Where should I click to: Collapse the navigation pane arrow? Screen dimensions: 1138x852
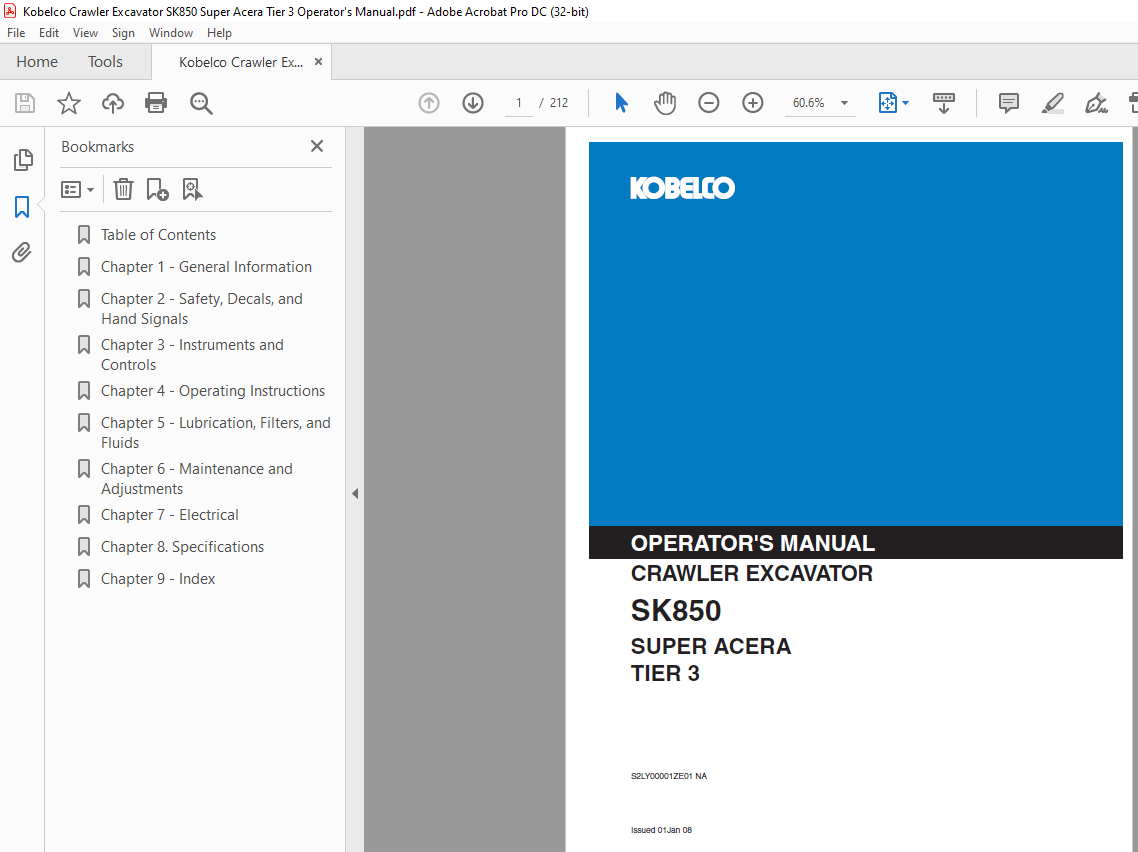[x=355, y=493]
